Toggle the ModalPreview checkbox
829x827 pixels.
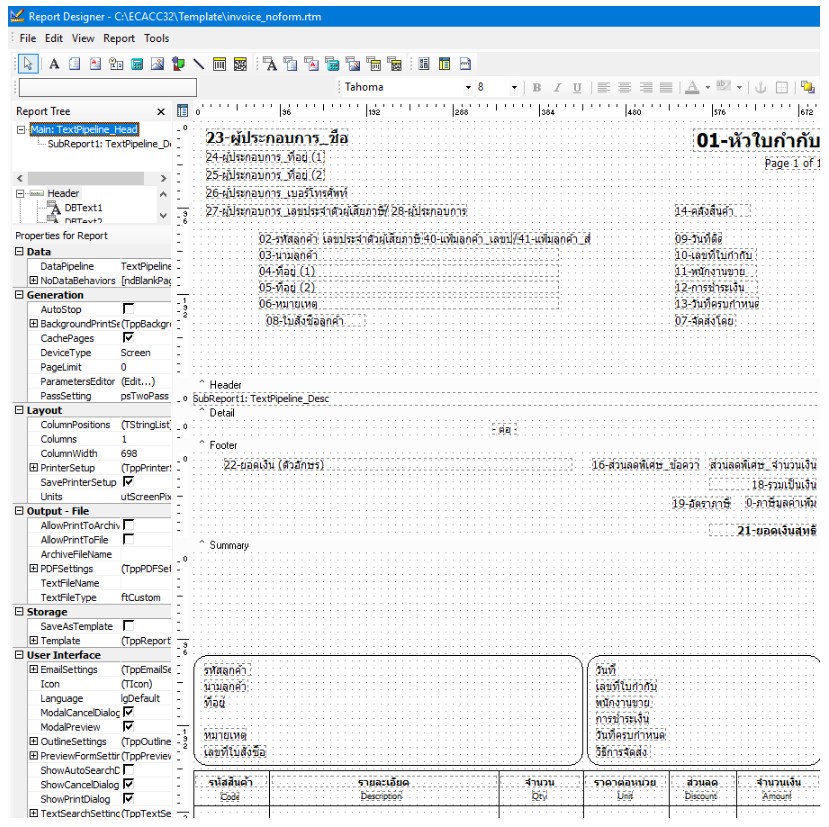pyautogui.click(x=128, y=726)
